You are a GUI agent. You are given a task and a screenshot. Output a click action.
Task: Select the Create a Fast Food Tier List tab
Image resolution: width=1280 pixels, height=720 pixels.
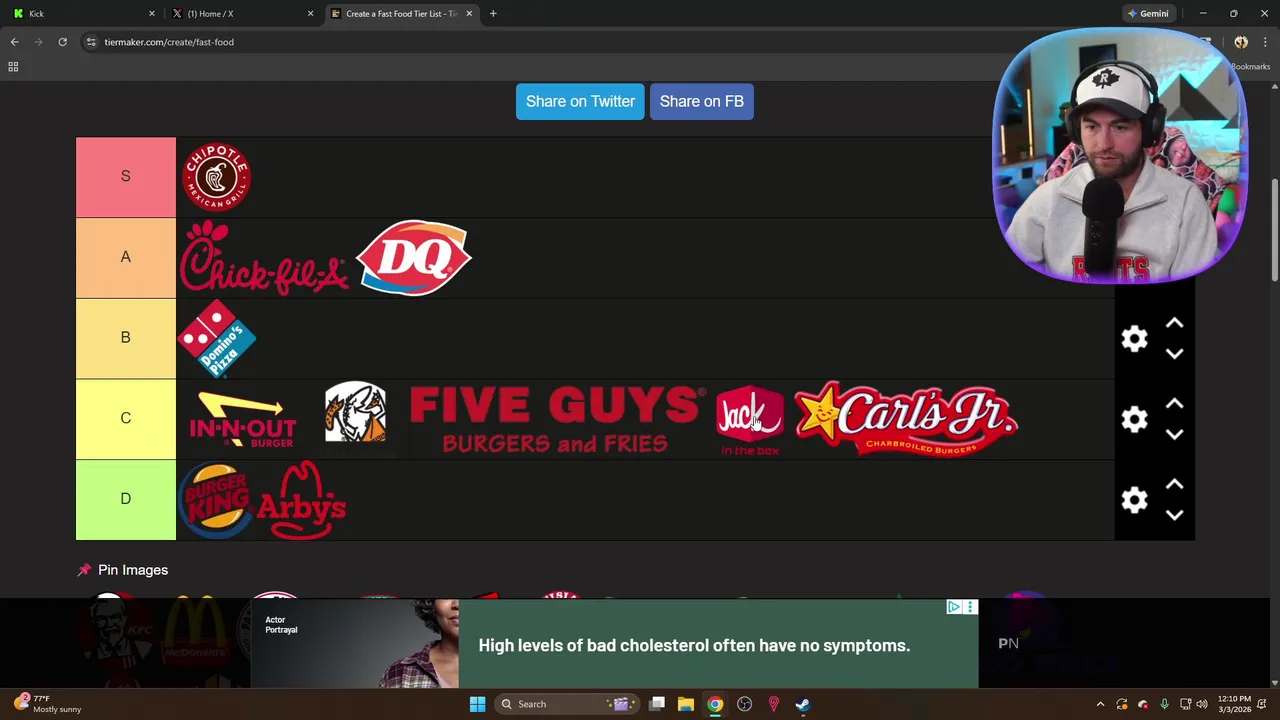401,13
